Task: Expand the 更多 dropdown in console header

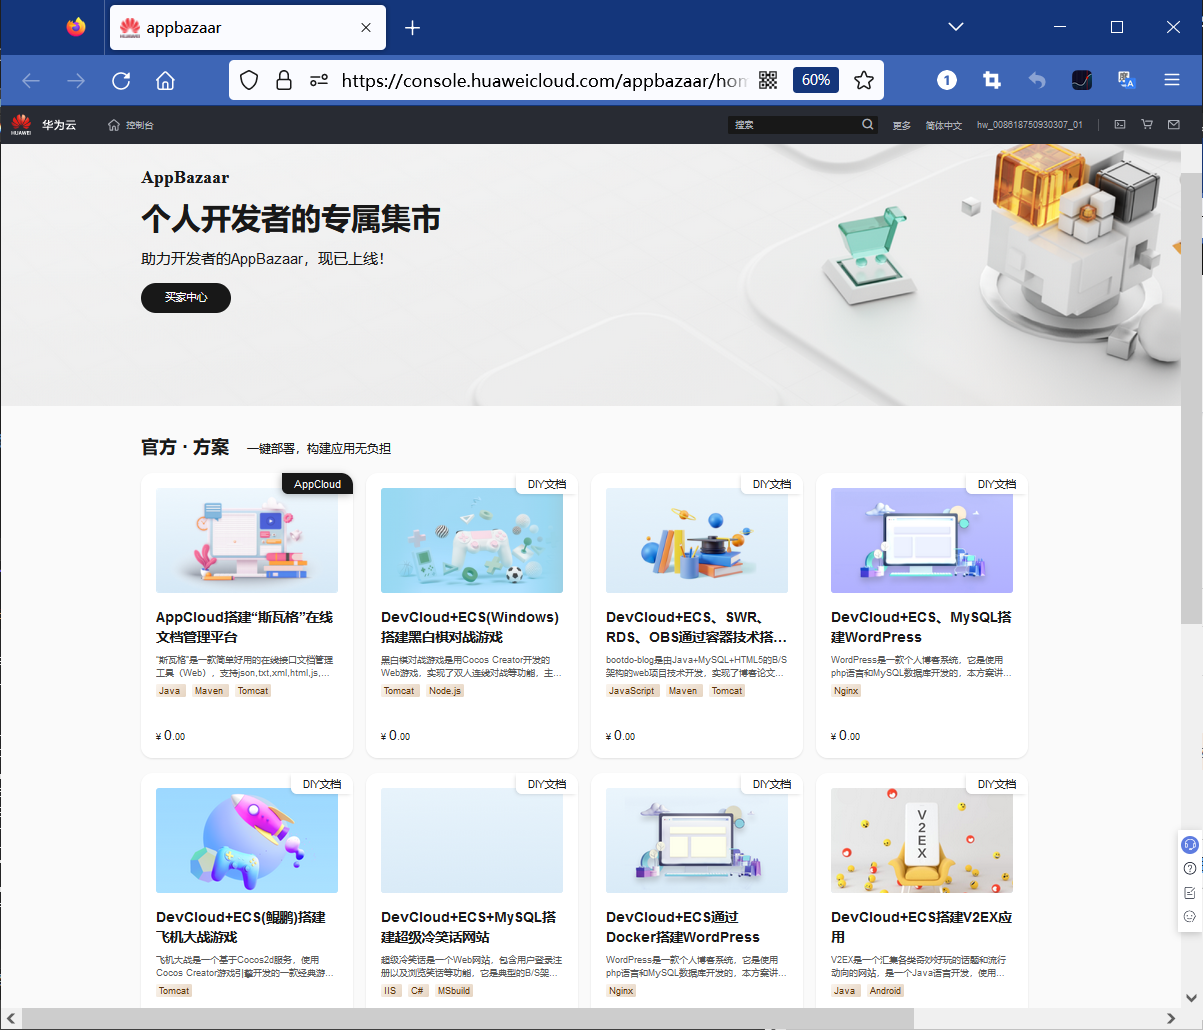Action: point(901,124)
